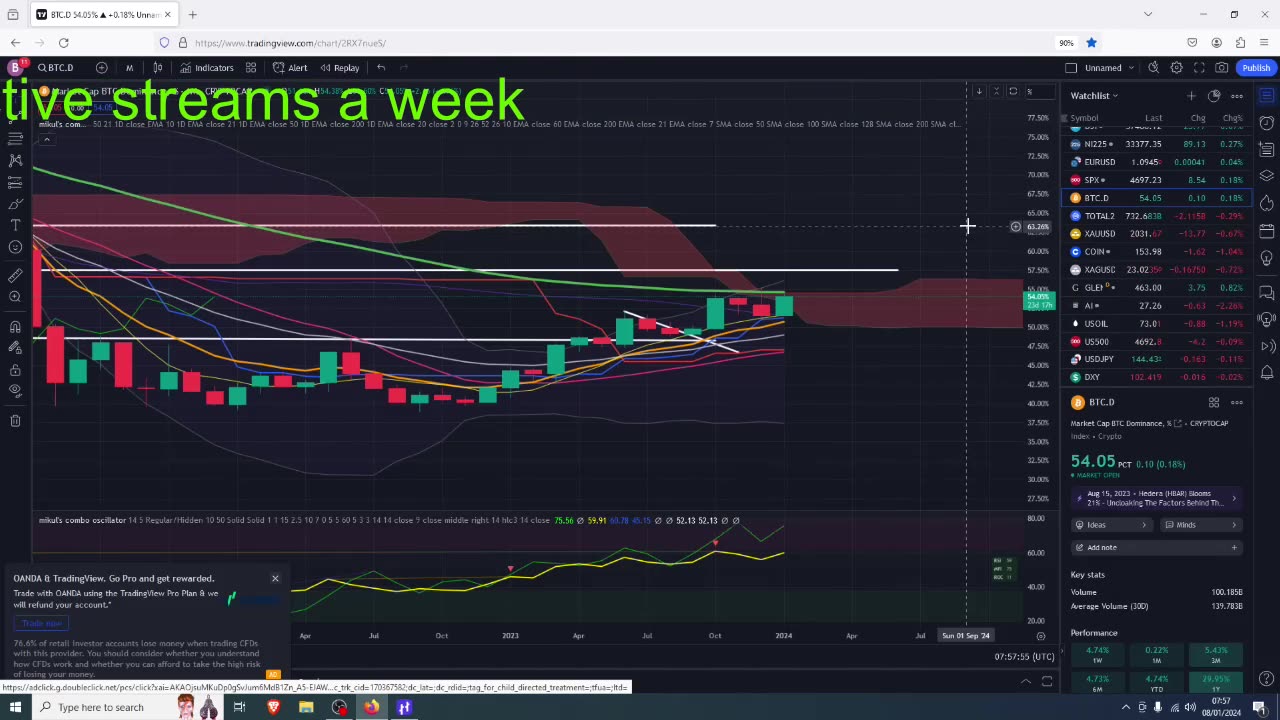This screenshot has width=1280, height=720.
Task: Publish the chart idea
Action: tap(1256, 67)
